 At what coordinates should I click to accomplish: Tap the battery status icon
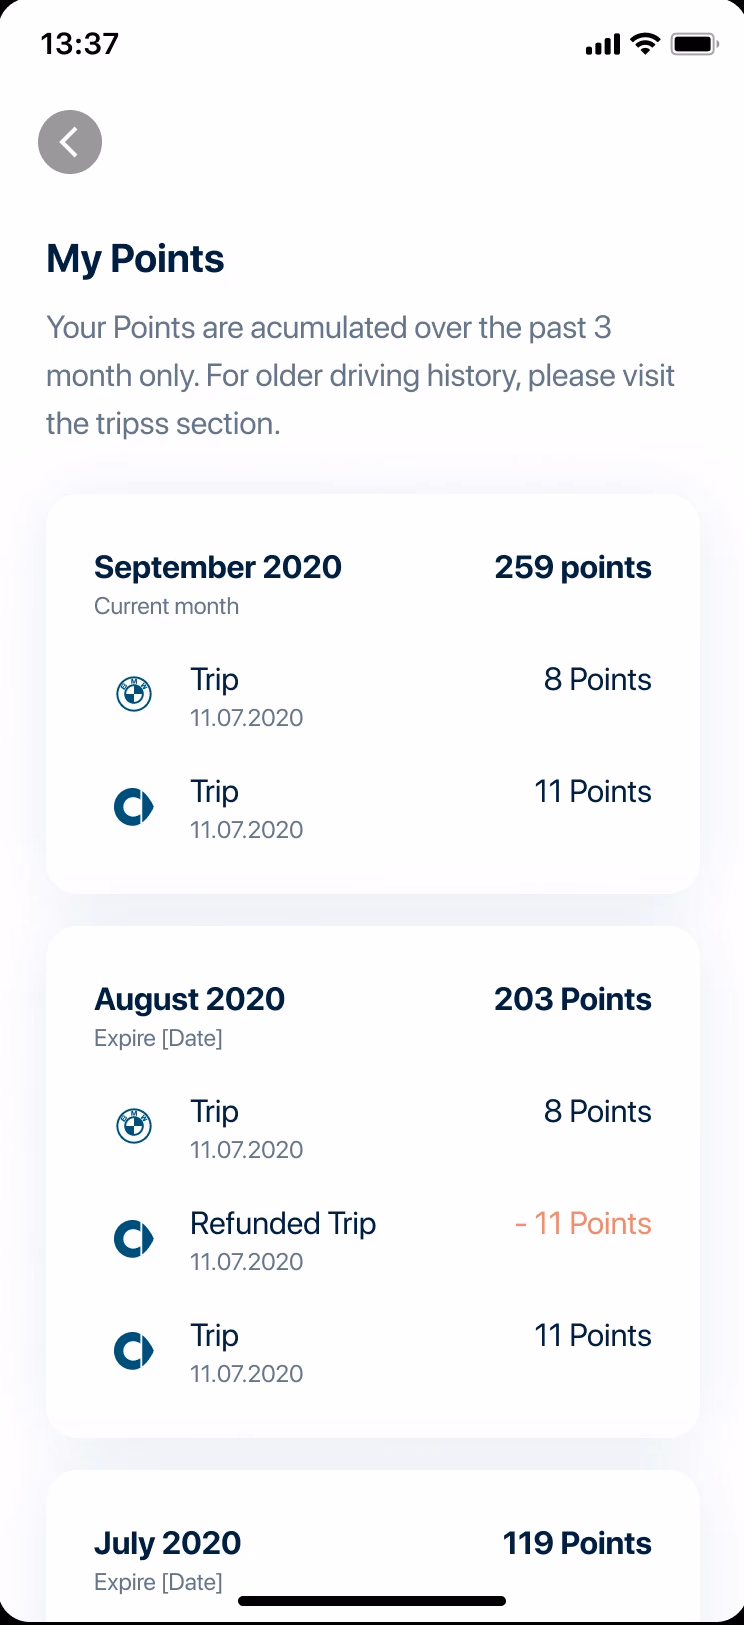coord(695,44)
